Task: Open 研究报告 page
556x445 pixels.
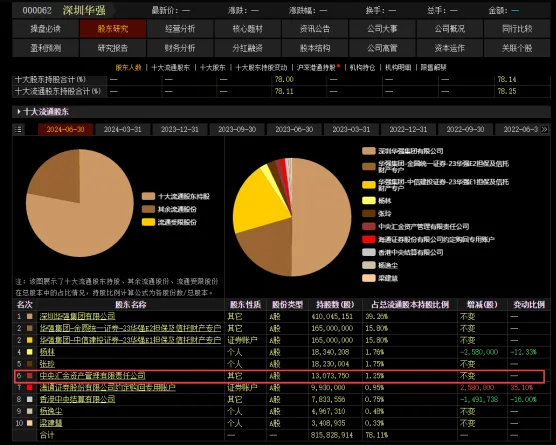Action: coord(113,48)
